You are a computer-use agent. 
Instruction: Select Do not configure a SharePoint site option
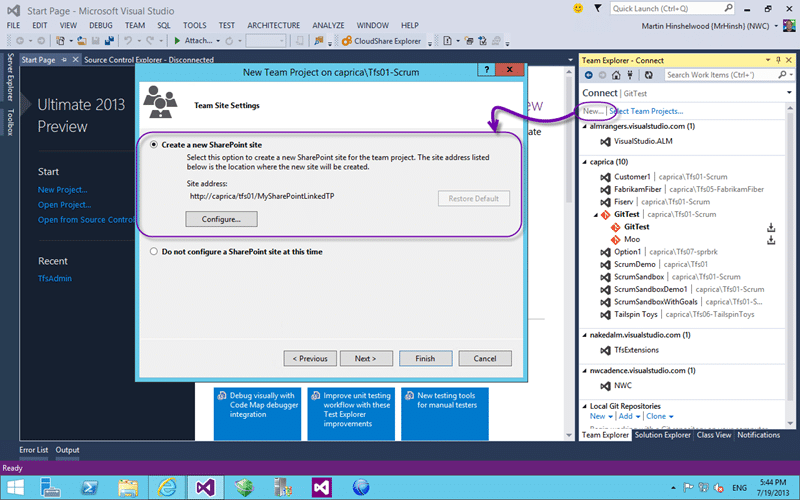(154, 252)
